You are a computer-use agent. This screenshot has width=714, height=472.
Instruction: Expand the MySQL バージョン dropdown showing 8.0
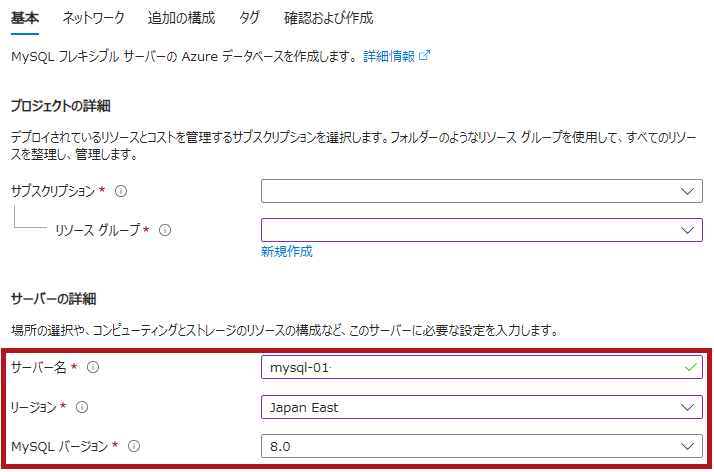480,446
